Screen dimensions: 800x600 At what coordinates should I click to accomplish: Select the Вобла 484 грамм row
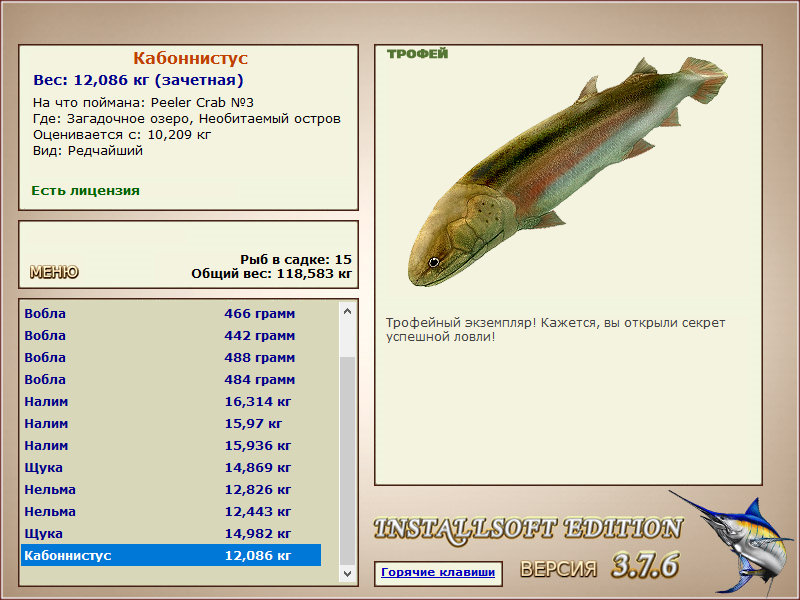pyautogui.click(x=171, y=379)
